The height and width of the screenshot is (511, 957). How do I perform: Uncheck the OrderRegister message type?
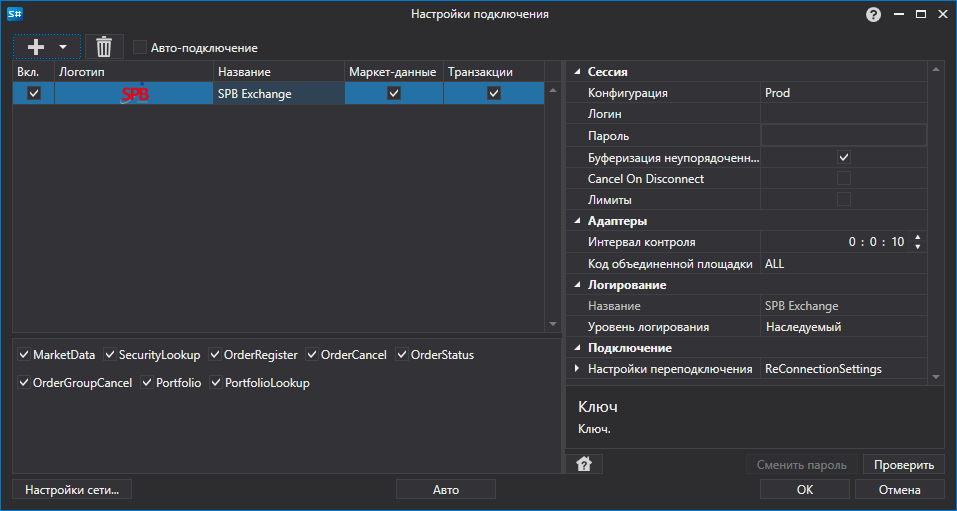coord(215,355)
